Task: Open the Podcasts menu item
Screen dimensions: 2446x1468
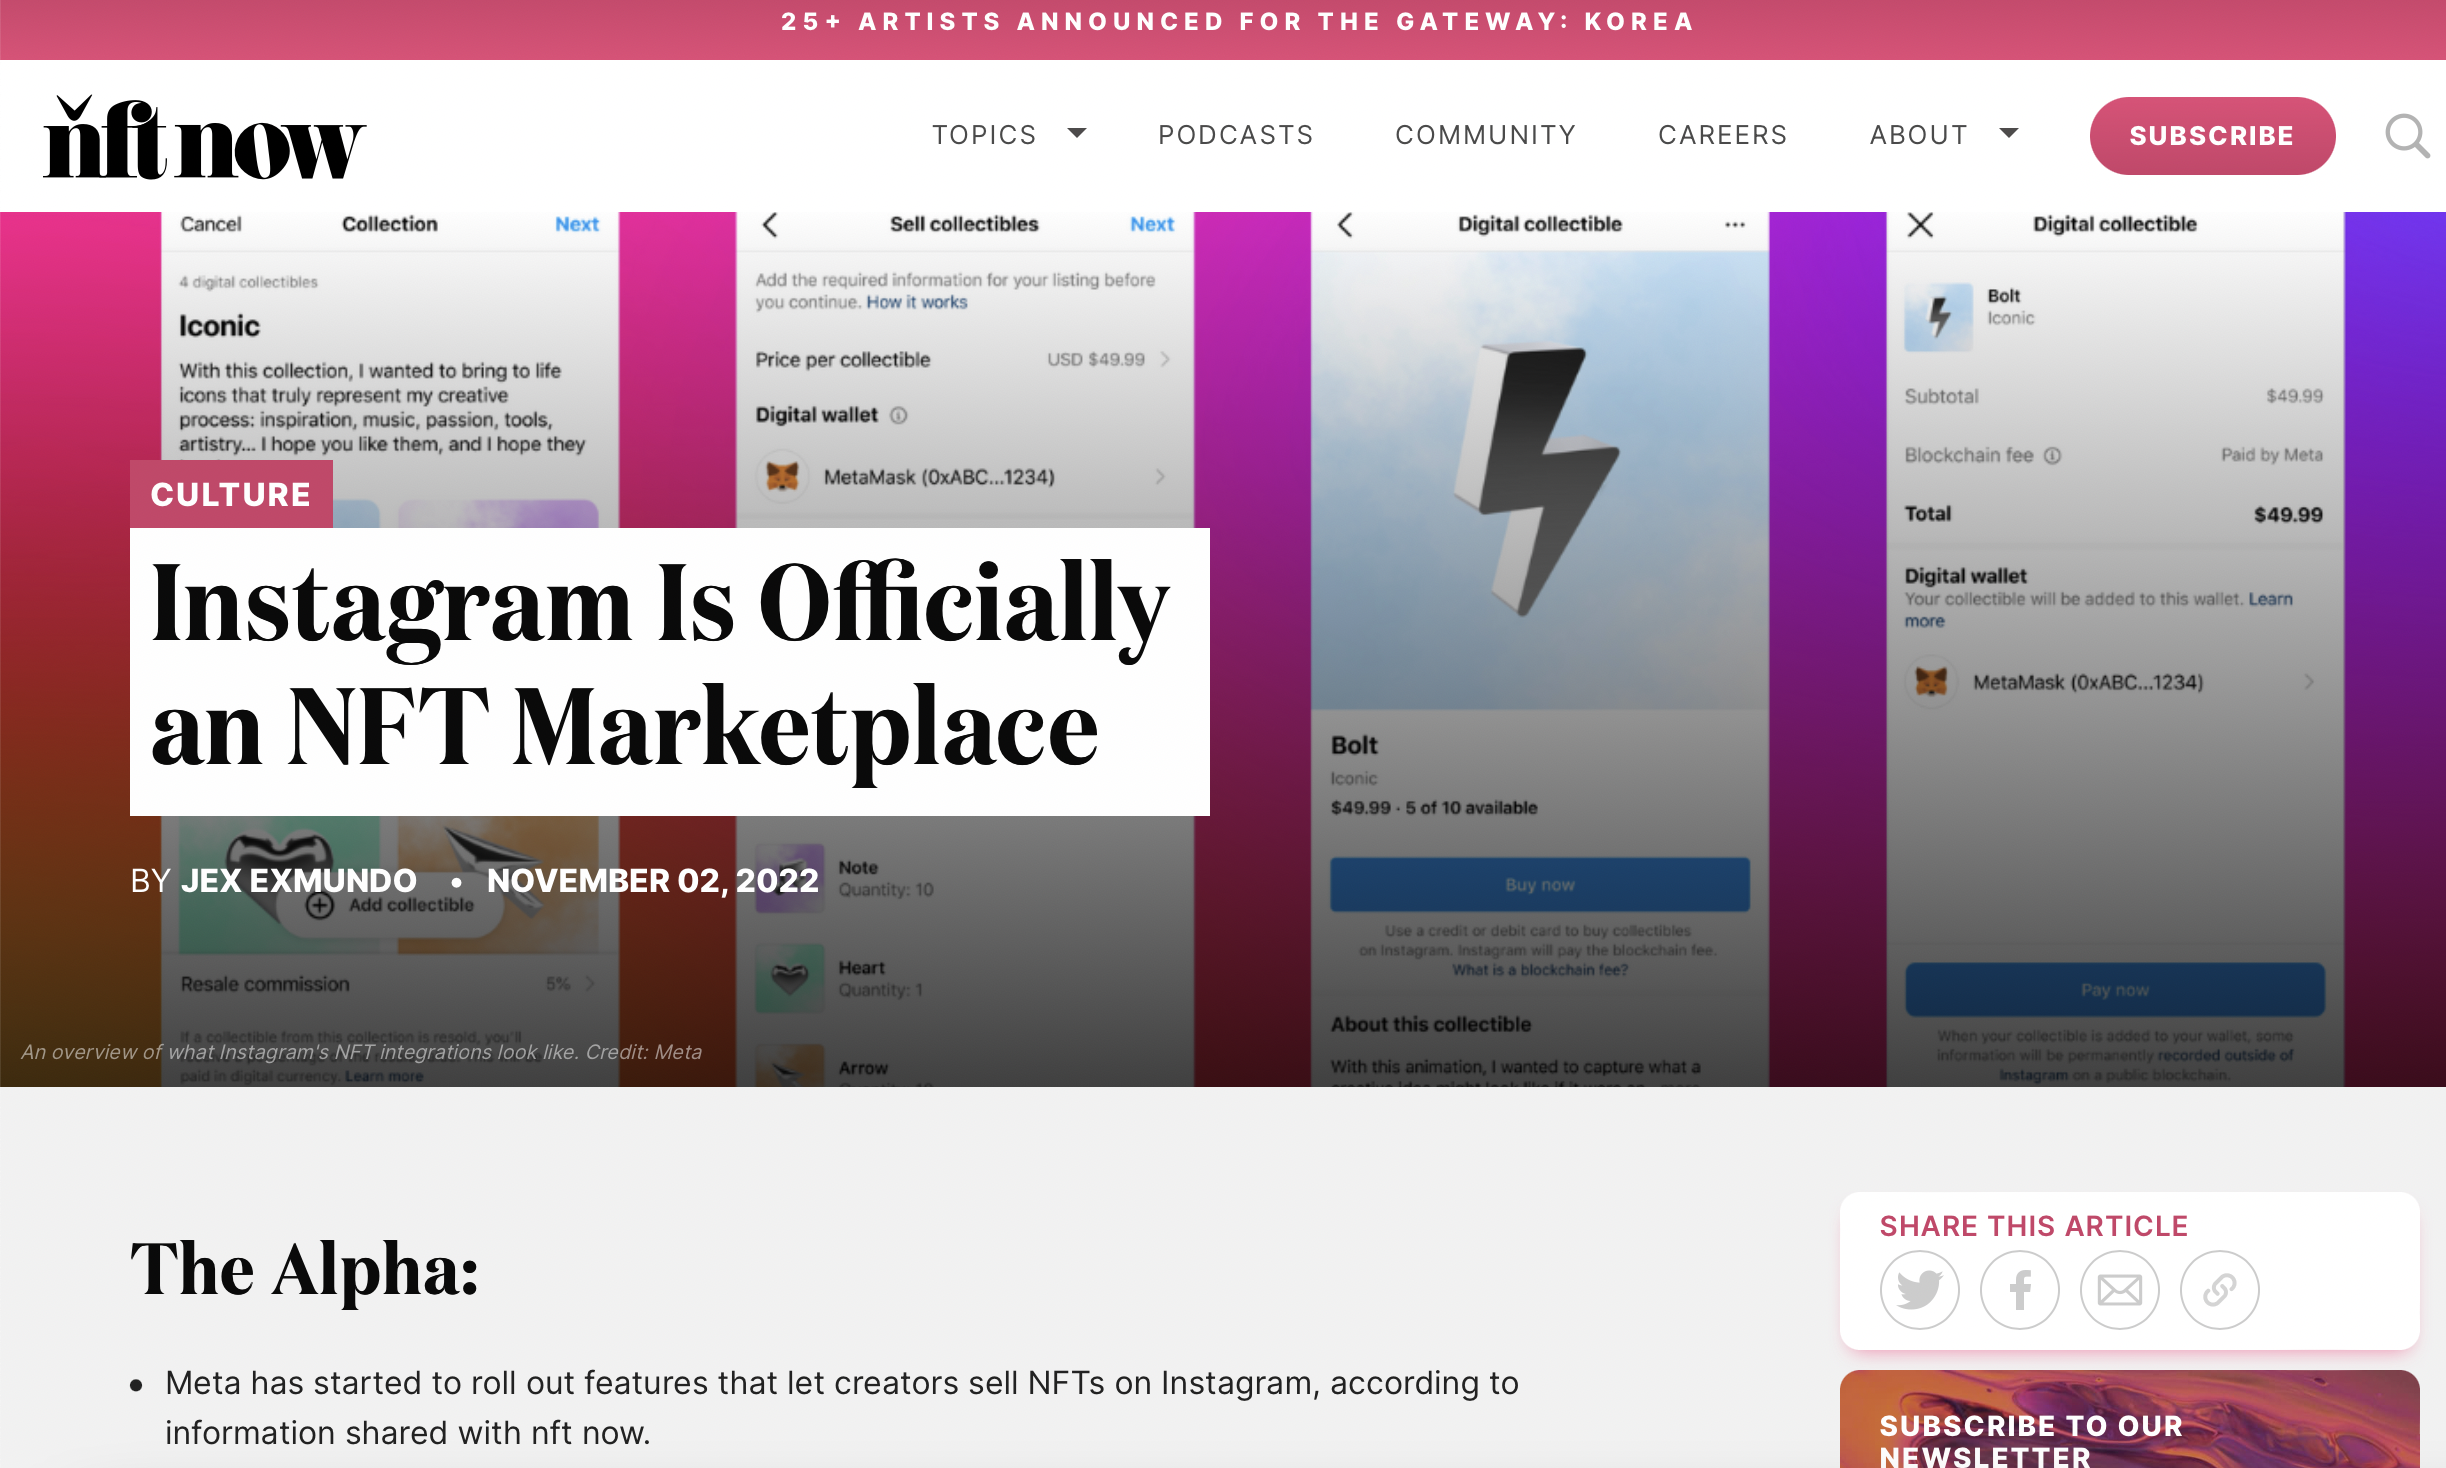Action: tap(1235, 135)
